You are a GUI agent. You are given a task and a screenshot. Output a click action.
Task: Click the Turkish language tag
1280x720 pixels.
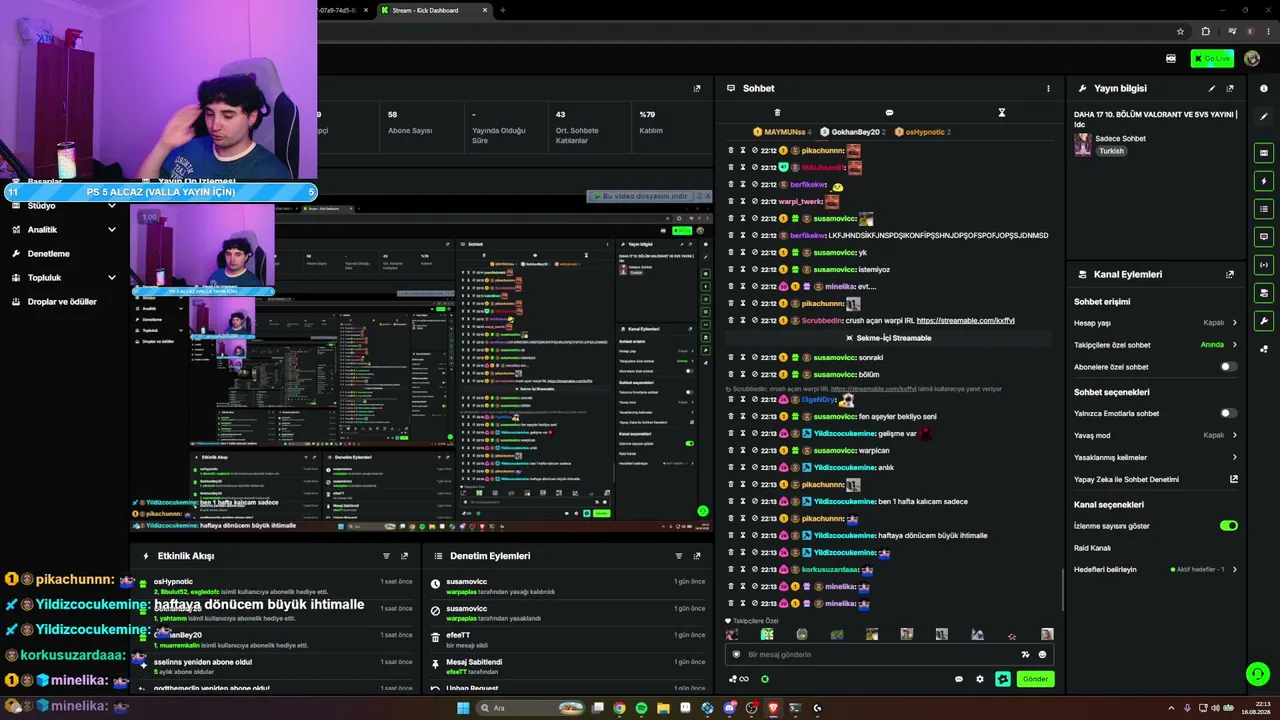click(x=1111, y=151)
